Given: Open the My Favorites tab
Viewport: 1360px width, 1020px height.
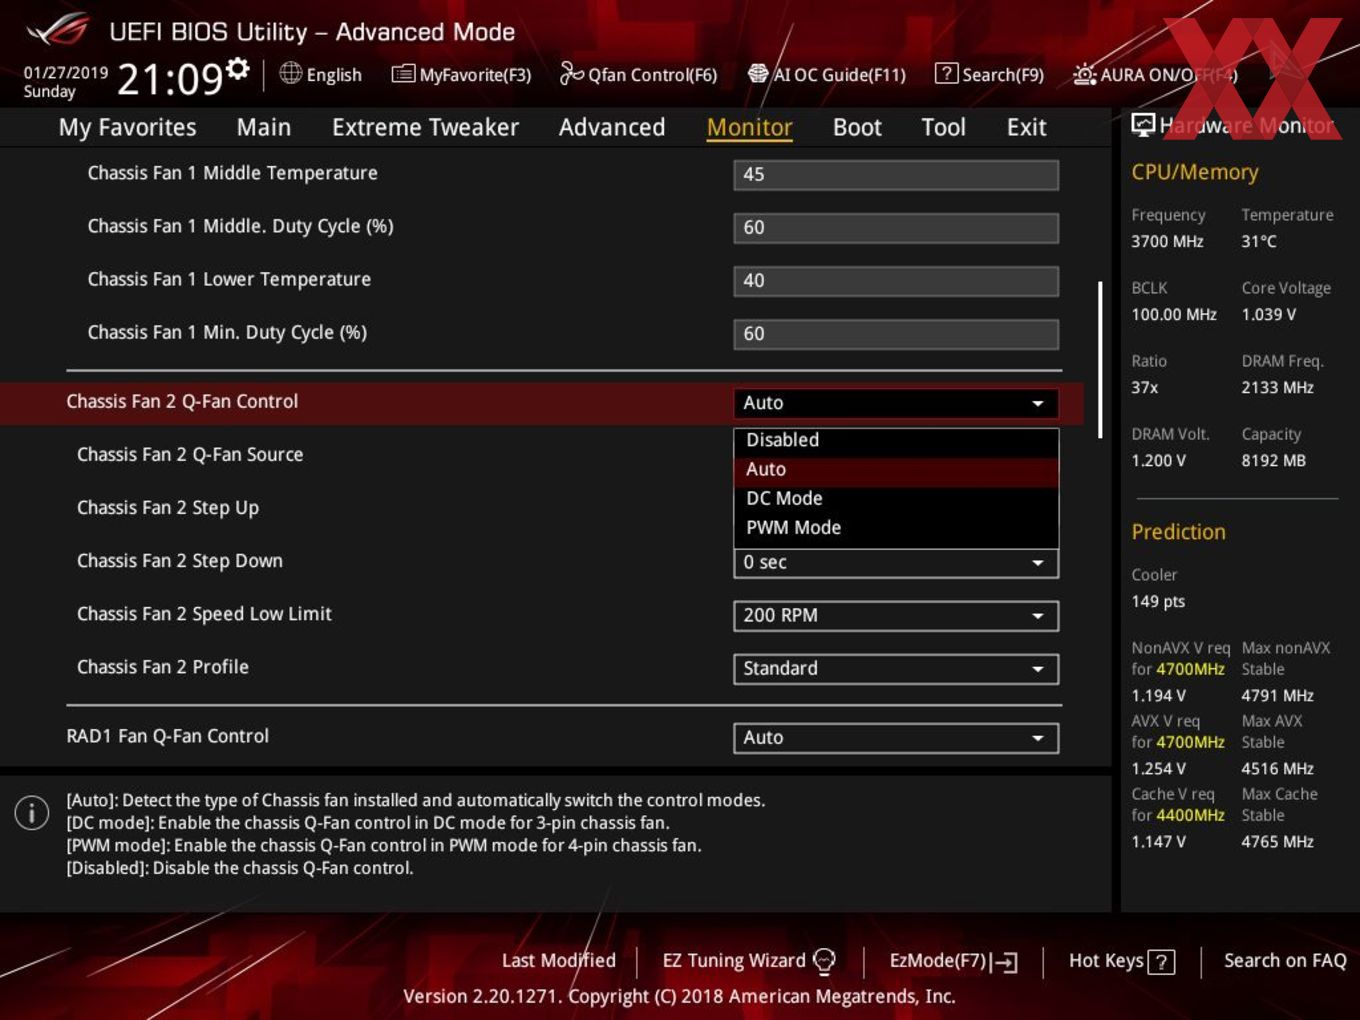Looking at the screenshot, I should click(127, 127).
